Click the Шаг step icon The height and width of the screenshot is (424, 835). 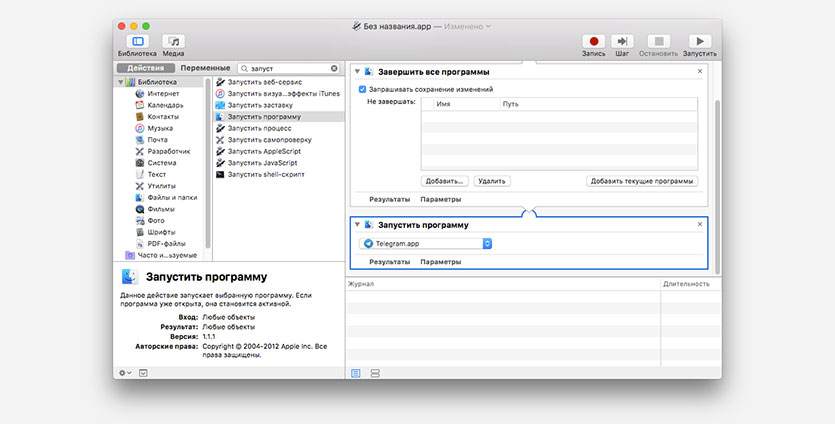click(x=623, y=42)
